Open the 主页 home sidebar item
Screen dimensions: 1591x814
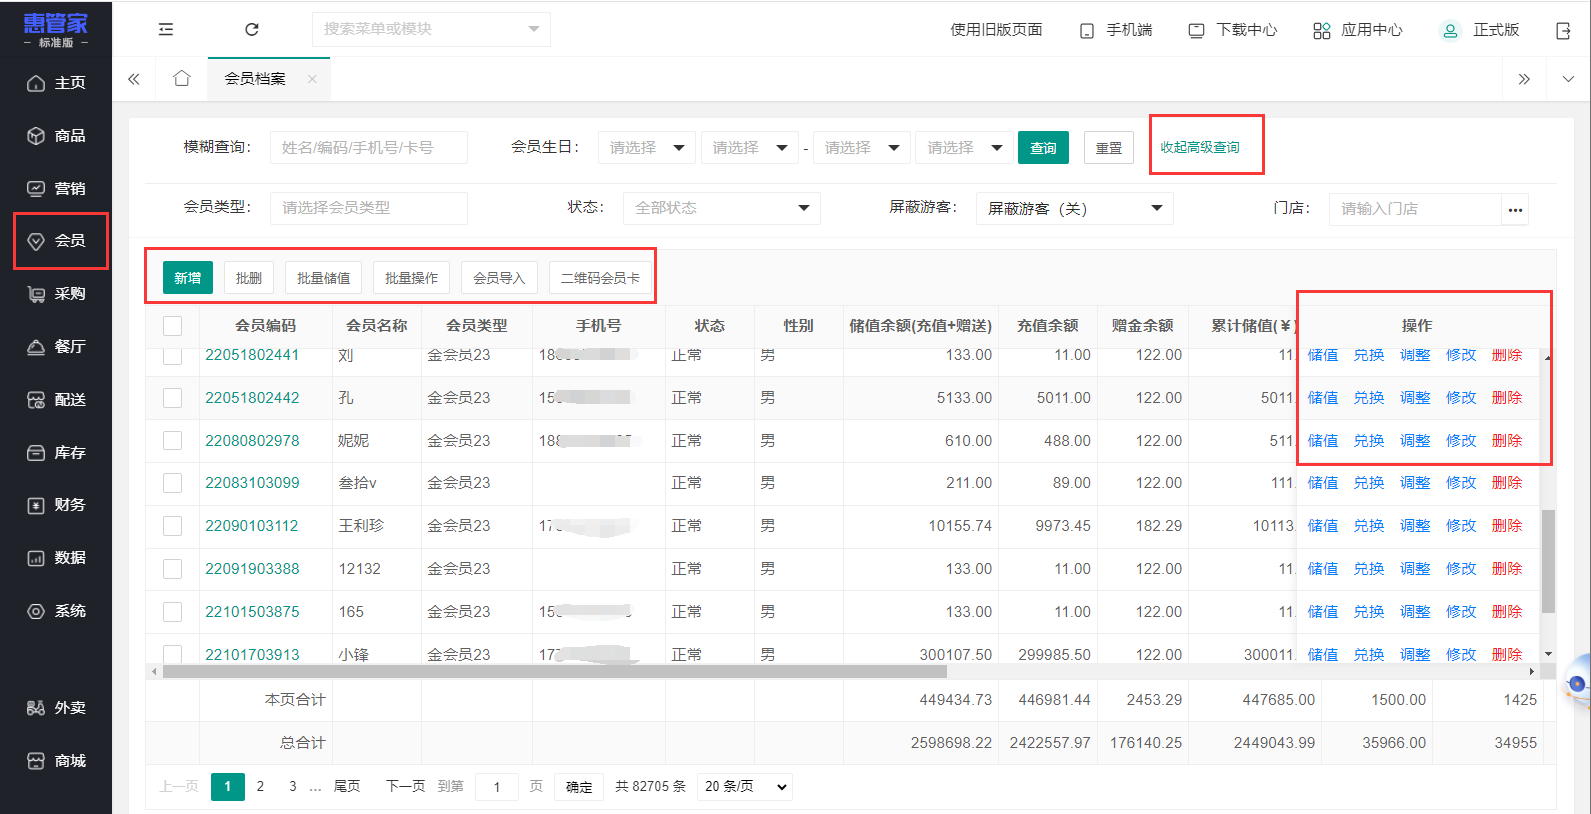pyautogui.click(x=56, y=83)
